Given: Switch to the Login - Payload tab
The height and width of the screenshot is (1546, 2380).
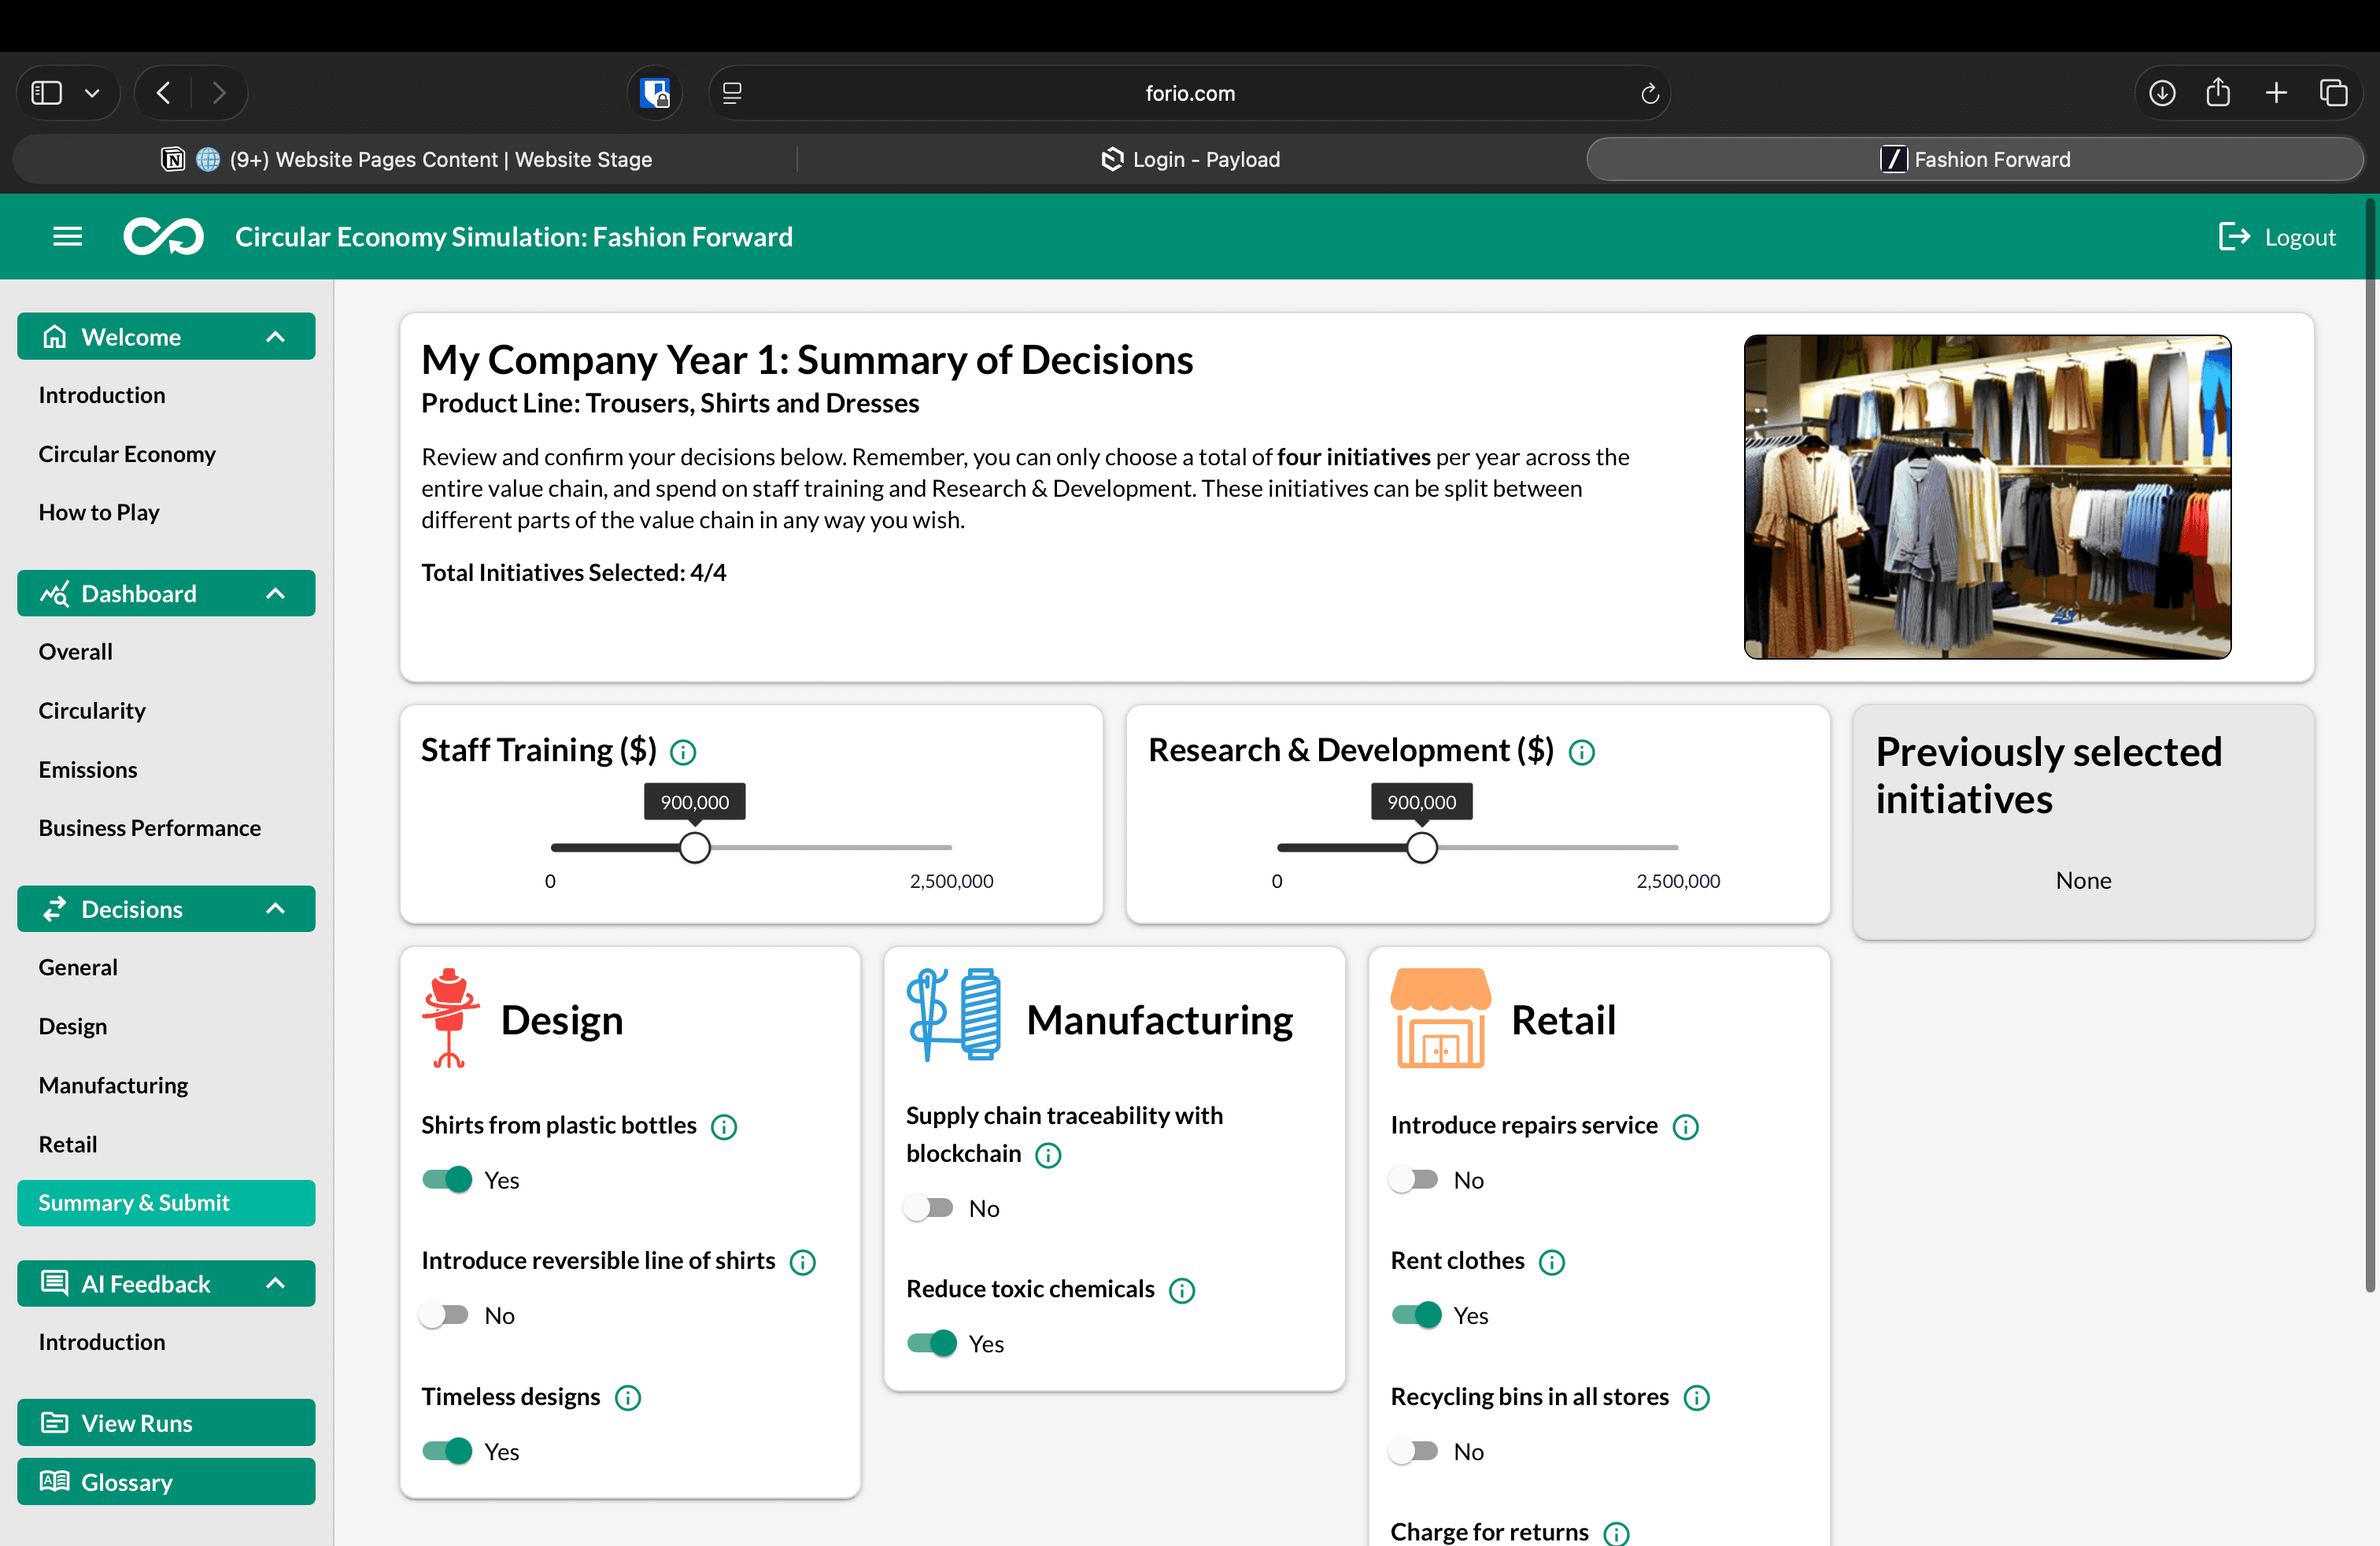Looking at the screenshot, I should (x=1190, y=159).
